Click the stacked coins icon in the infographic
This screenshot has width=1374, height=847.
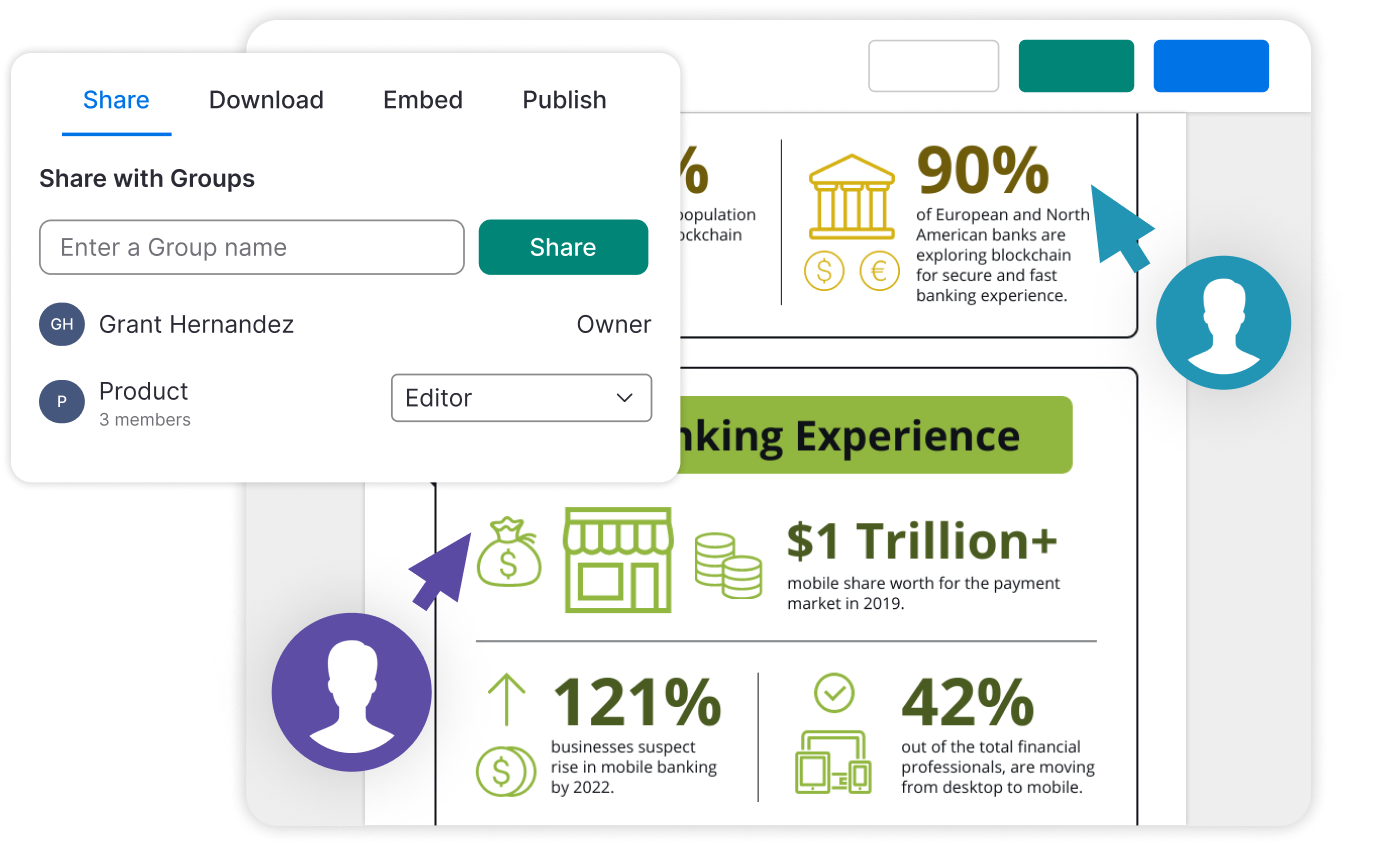[x=729, y=565]
